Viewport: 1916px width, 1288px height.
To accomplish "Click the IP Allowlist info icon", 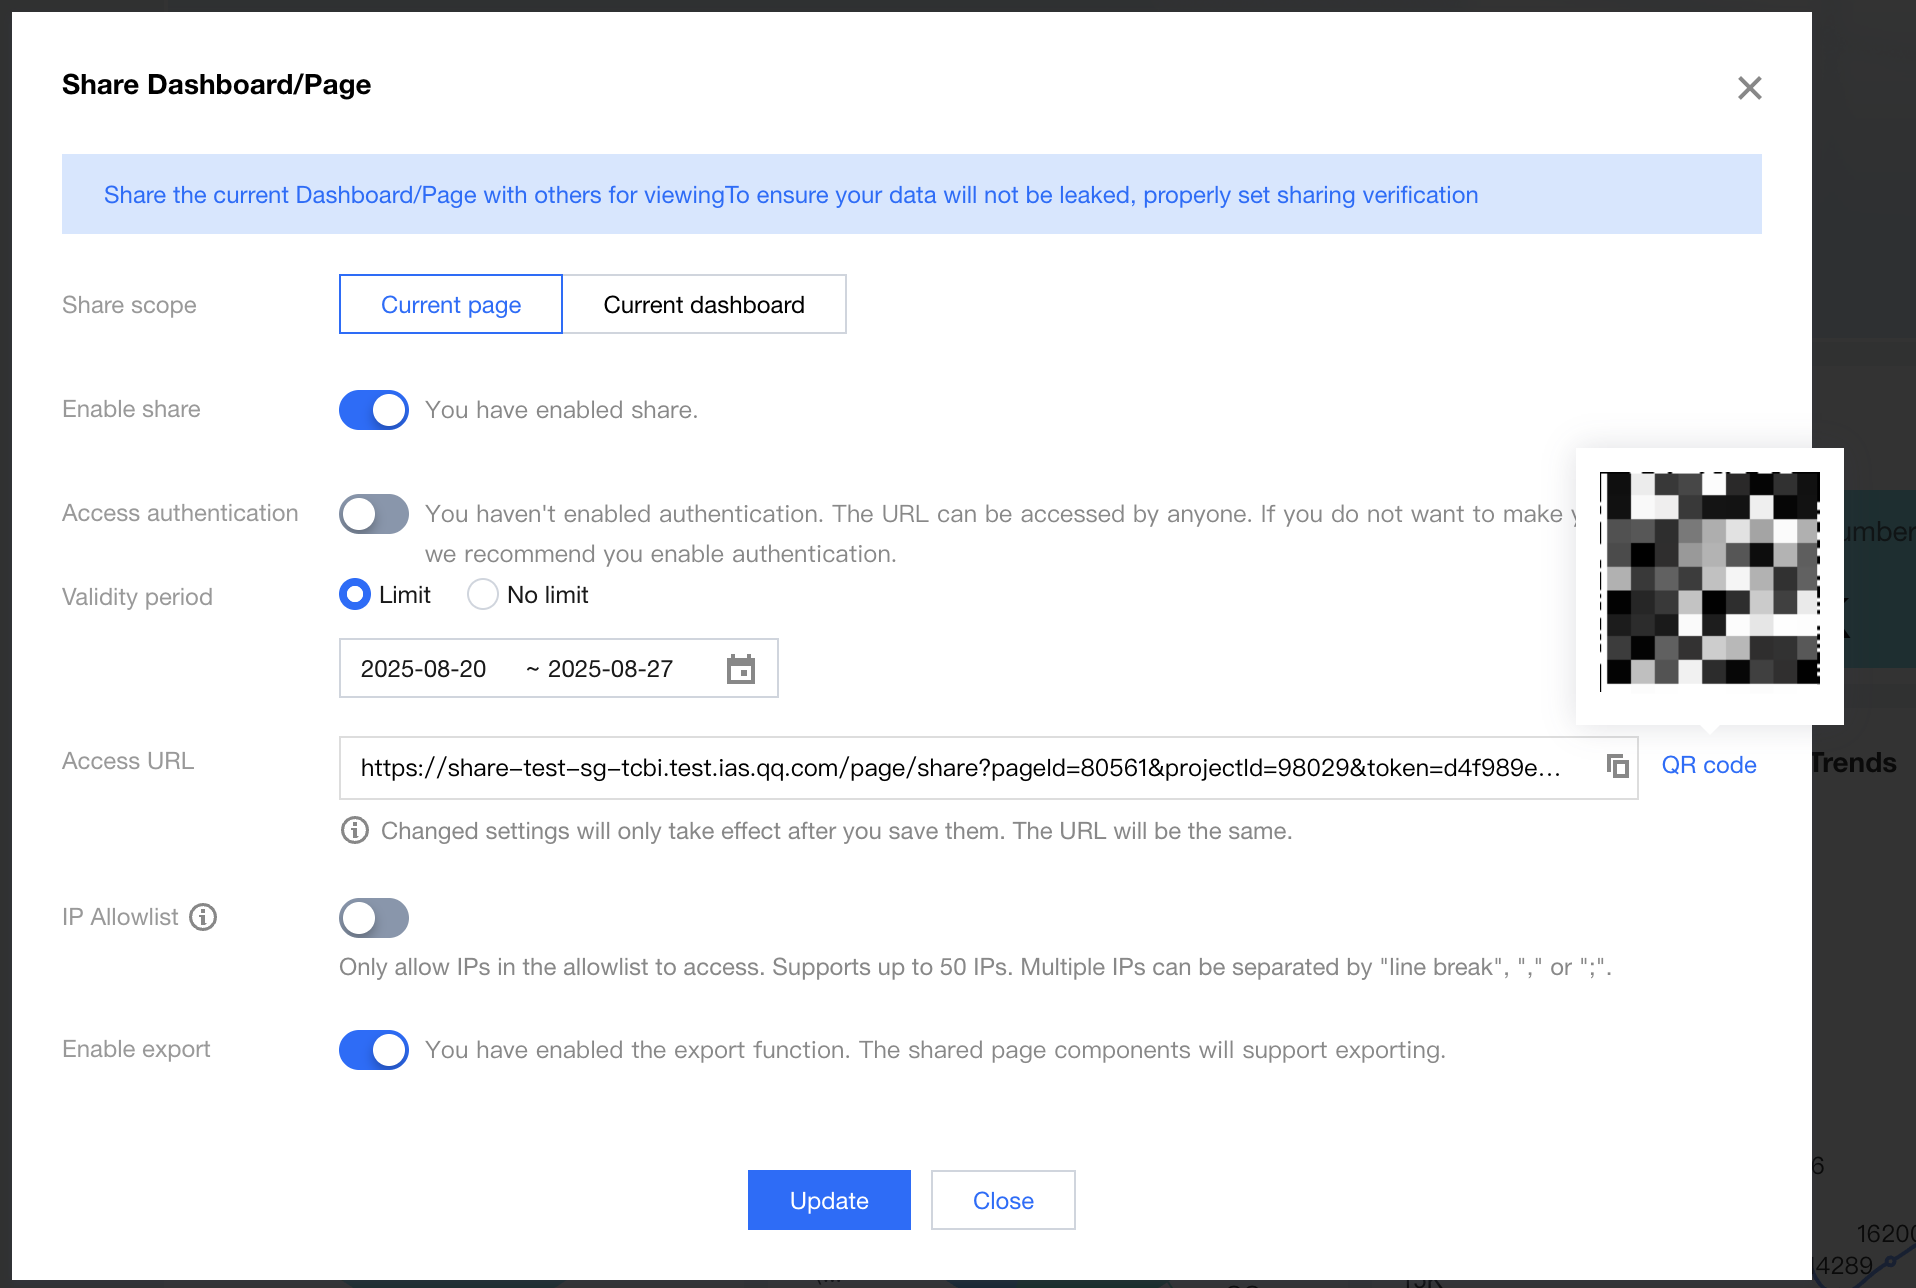I will click(x=203, y=917).
